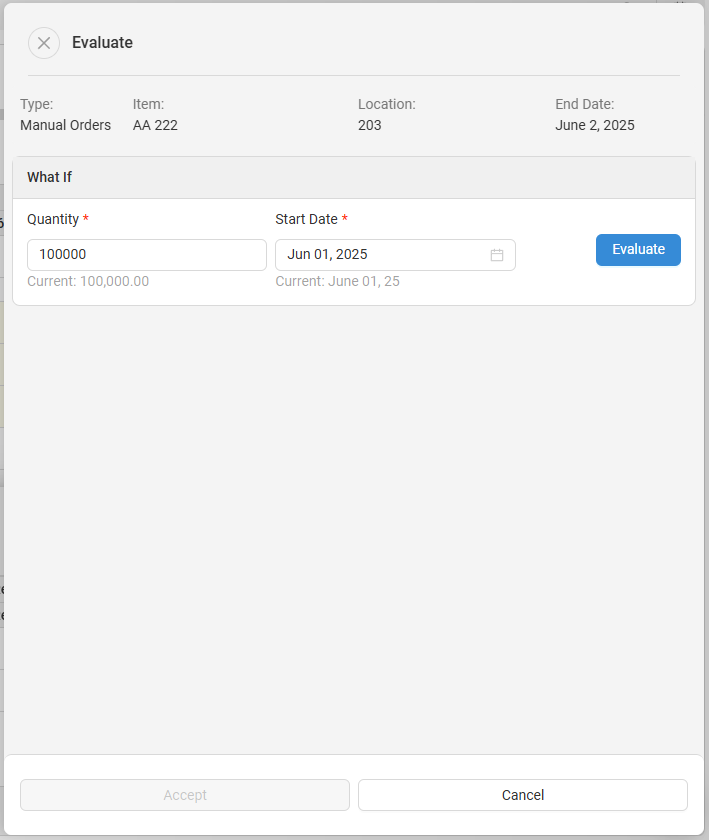Click the Current: 100,000.00 hint text
The image size is (709, 840).
[x=88, y=281]
